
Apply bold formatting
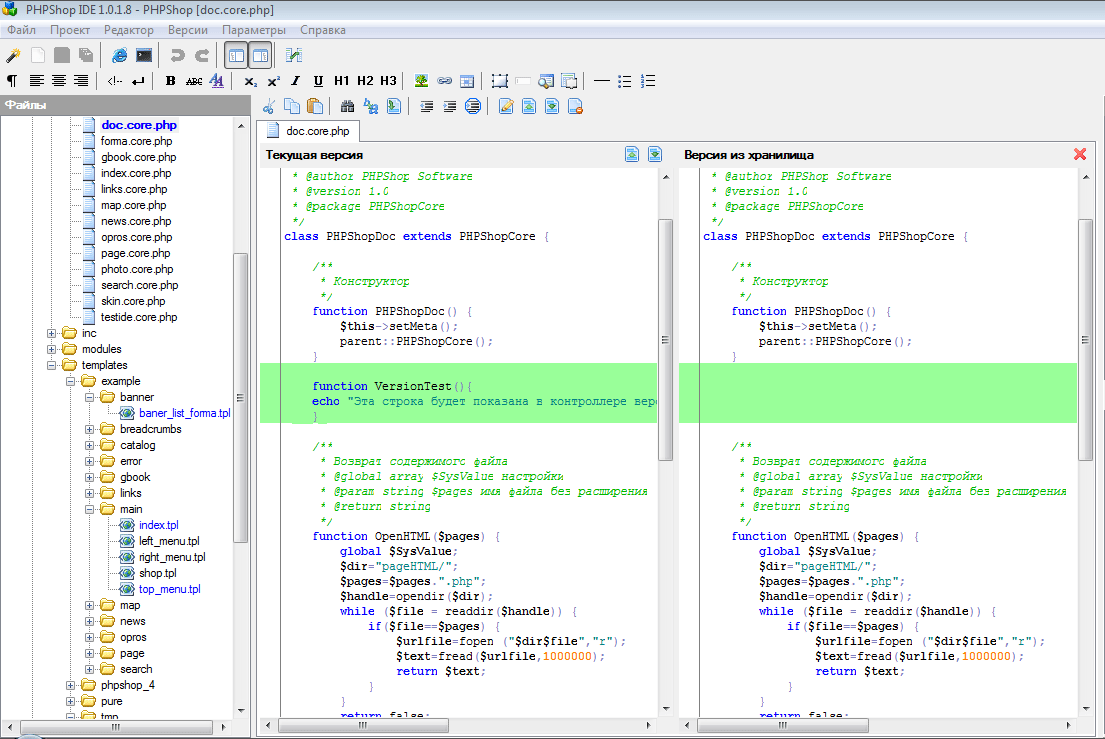[x=171, y=81]
